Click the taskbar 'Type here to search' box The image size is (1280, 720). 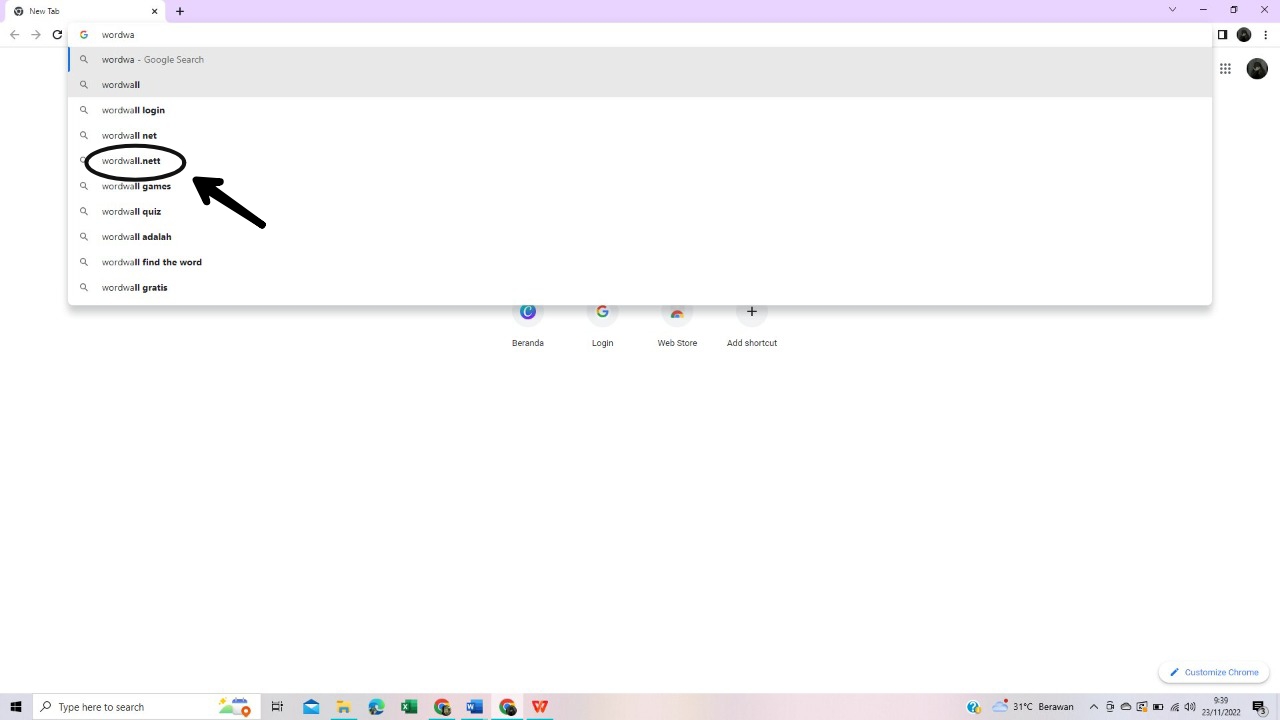coord(145,707)
